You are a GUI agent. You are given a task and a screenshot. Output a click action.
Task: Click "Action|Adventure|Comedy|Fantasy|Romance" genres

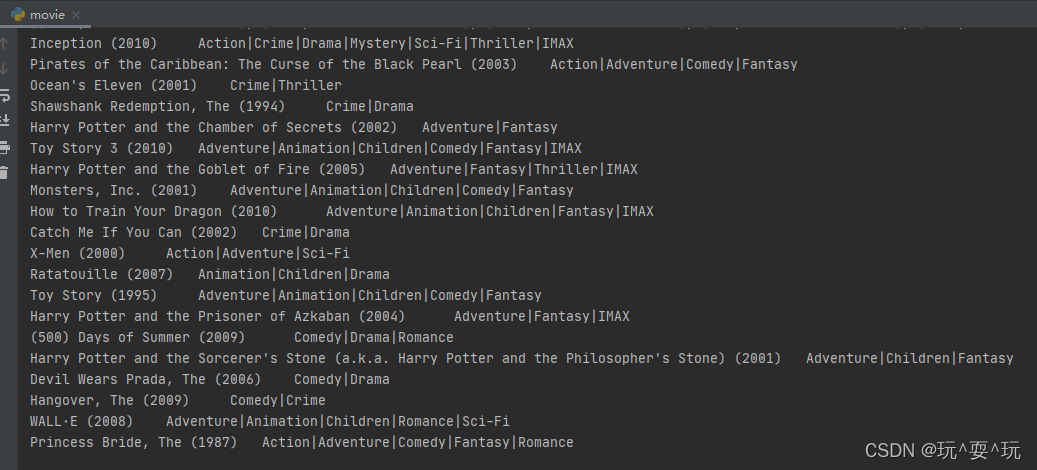(x=418, y=443)
